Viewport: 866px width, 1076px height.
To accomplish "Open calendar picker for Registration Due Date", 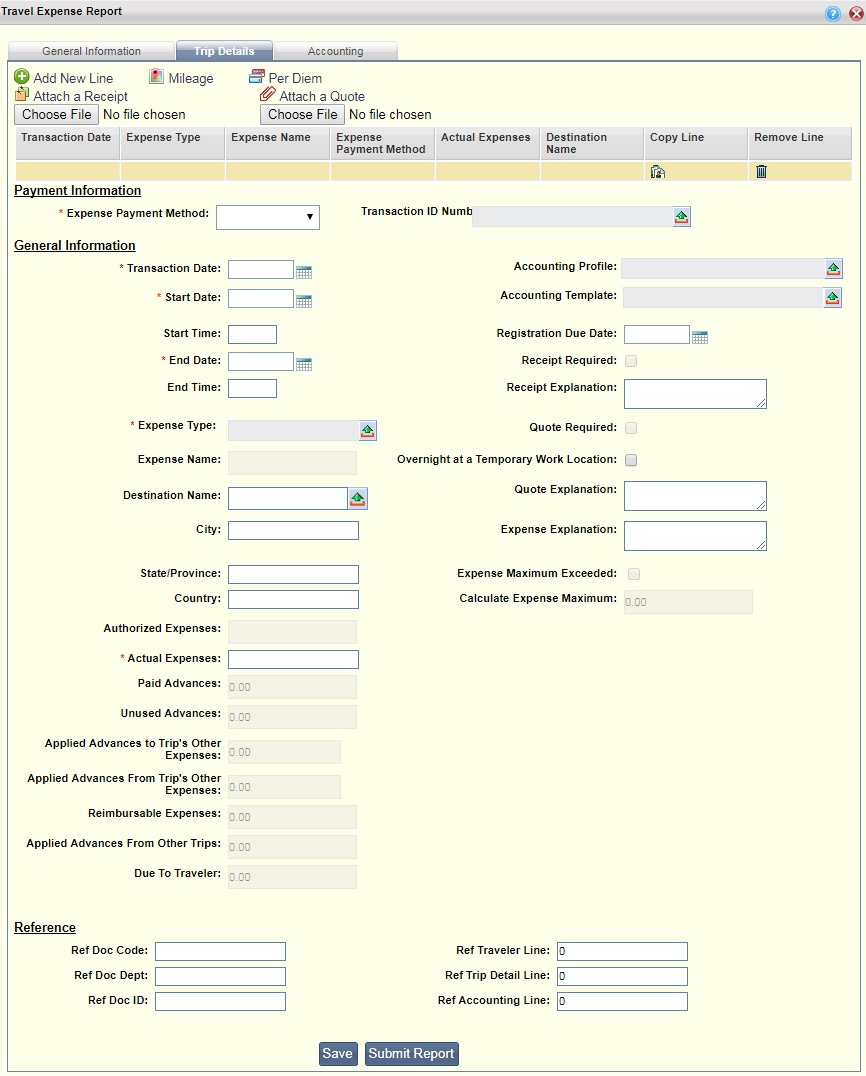I will [700, 337].
